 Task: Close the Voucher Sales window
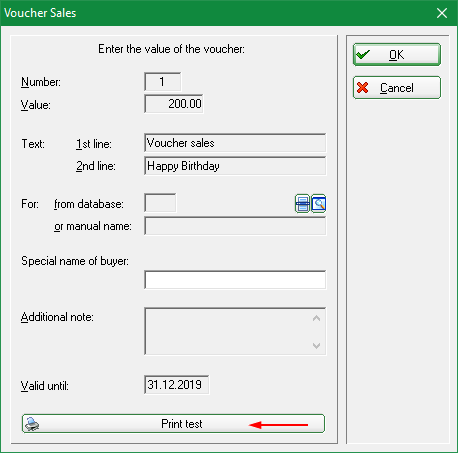pyautogui.click(x=442, y=13)
